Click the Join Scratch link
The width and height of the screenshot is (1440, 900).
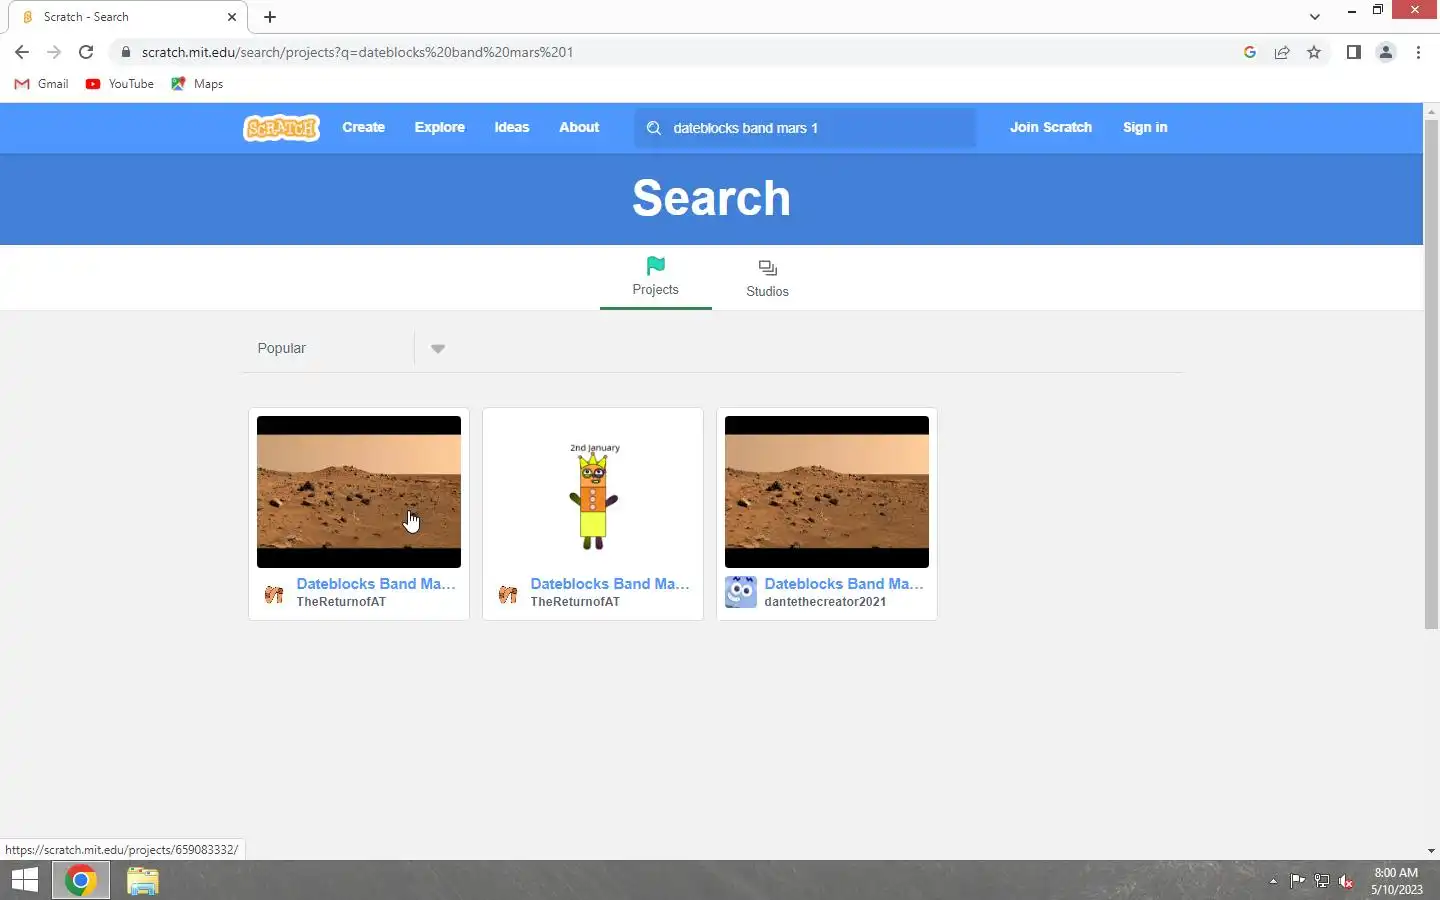[x=1051, y=128]
